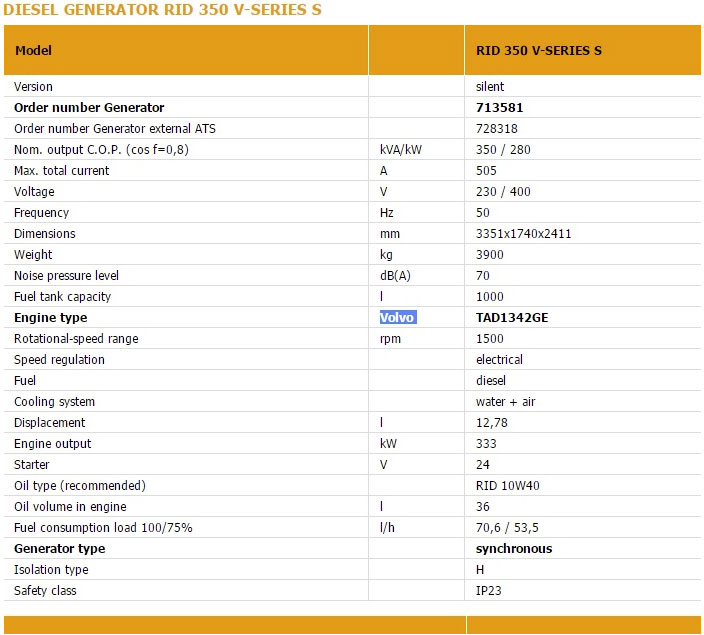This screenshot has width=704, height=635.
Task: Click the 'Speed regulation' label
Action: 59,360
